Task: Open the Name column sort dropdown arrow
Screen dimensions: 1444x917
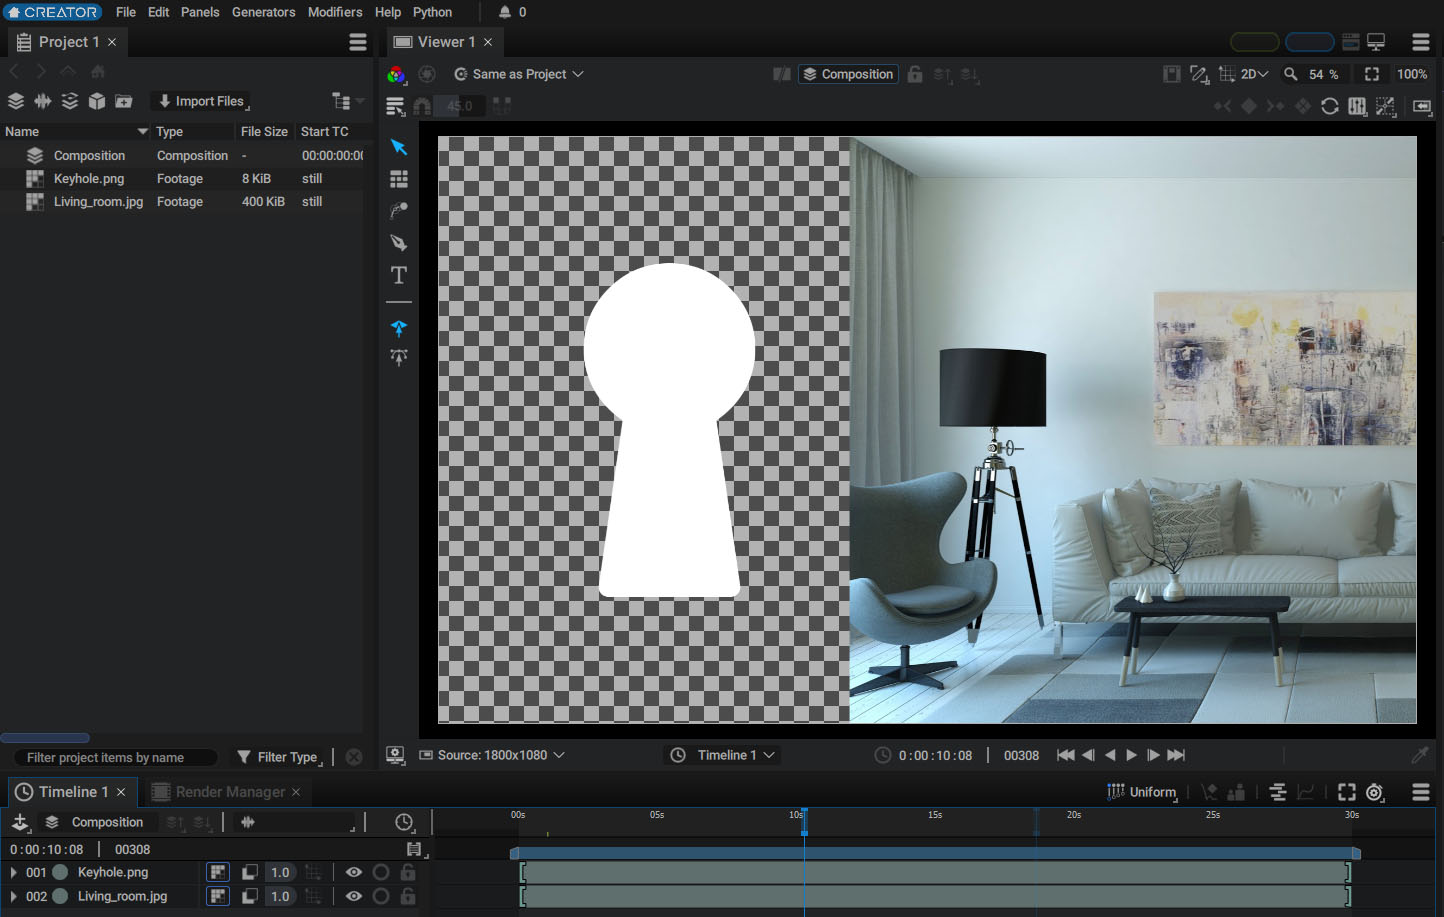Action: [143, 131]
